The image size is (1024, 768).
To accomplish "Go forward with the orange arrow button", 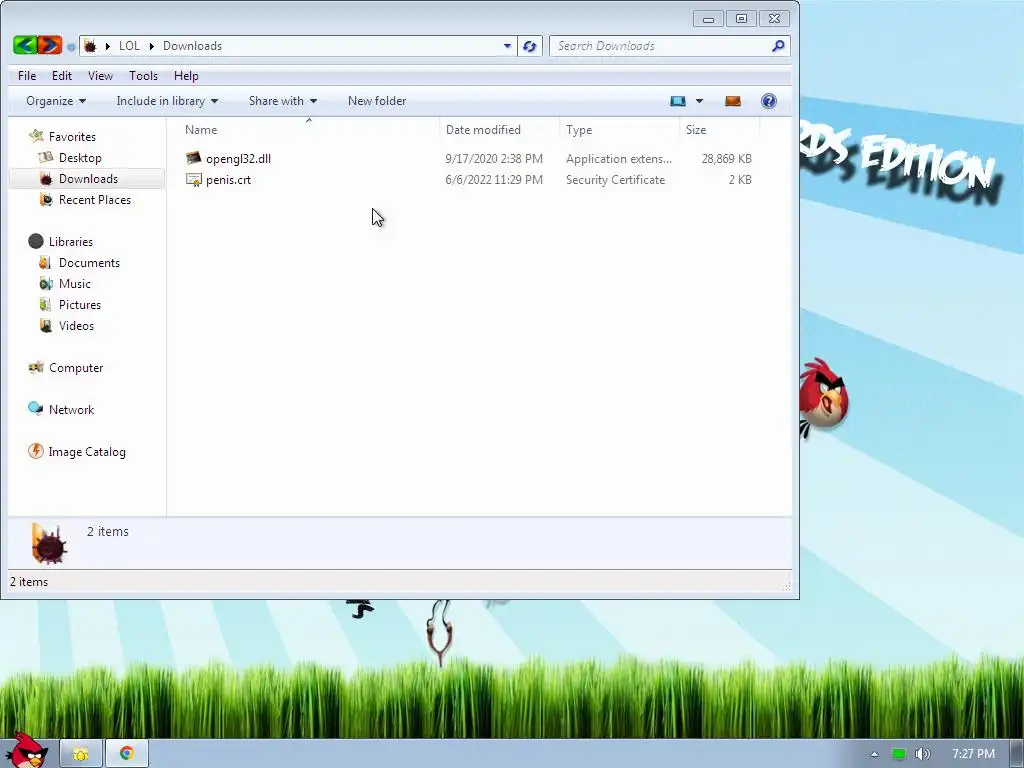I will pos(50,45).
